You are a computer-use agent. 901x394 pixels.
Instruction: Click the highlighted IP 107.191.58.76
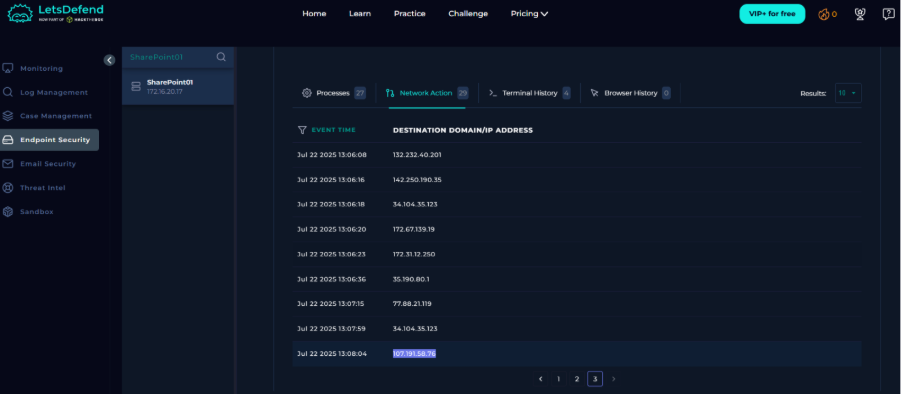coord(414,354)
